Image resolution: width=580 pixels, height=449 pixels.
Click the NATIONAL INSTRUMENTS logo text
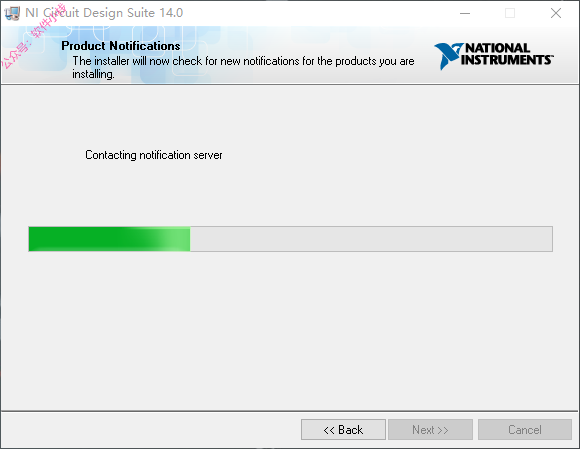point(507,54)
